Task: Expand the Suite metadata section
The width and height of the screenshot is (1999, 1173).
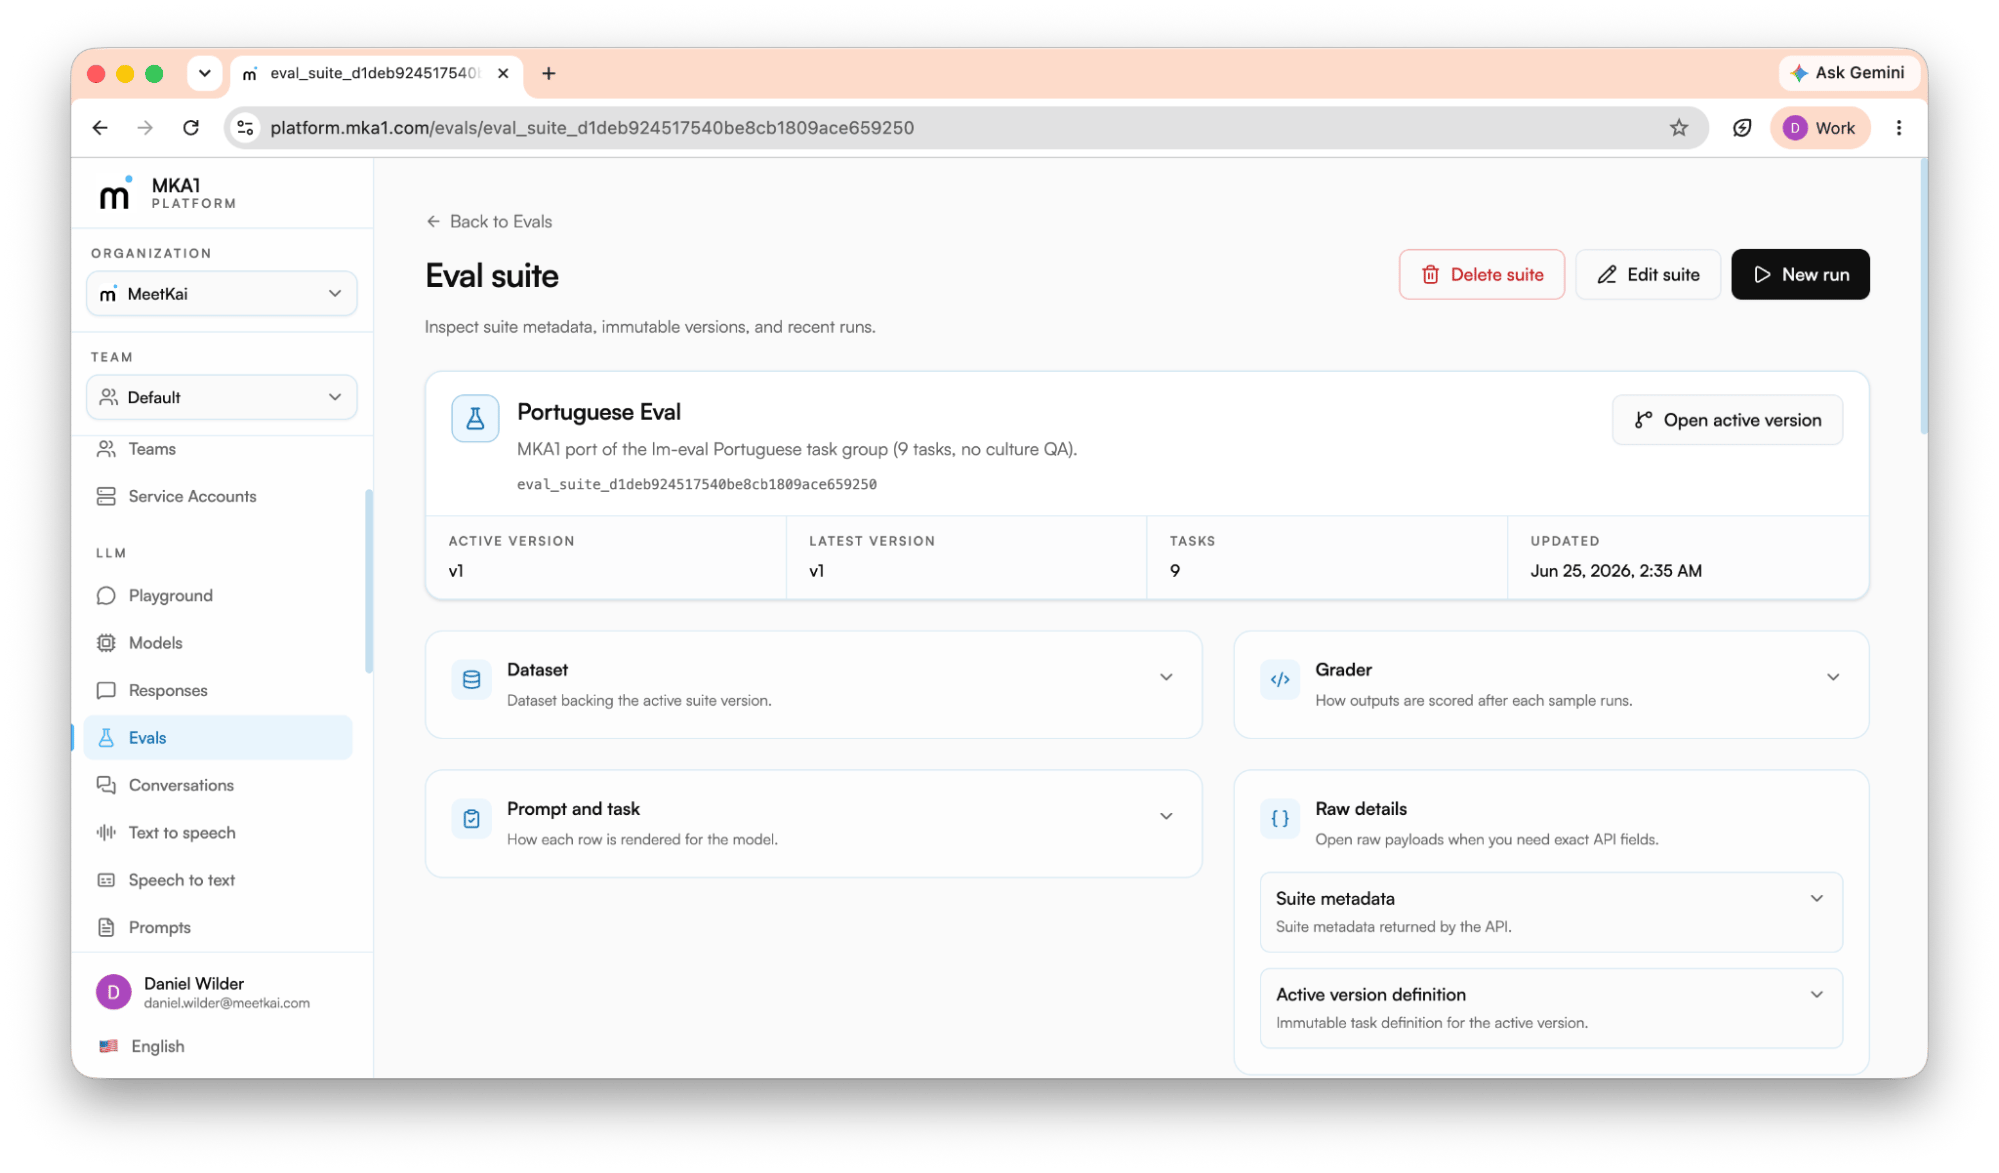Action: (1551, 913)
